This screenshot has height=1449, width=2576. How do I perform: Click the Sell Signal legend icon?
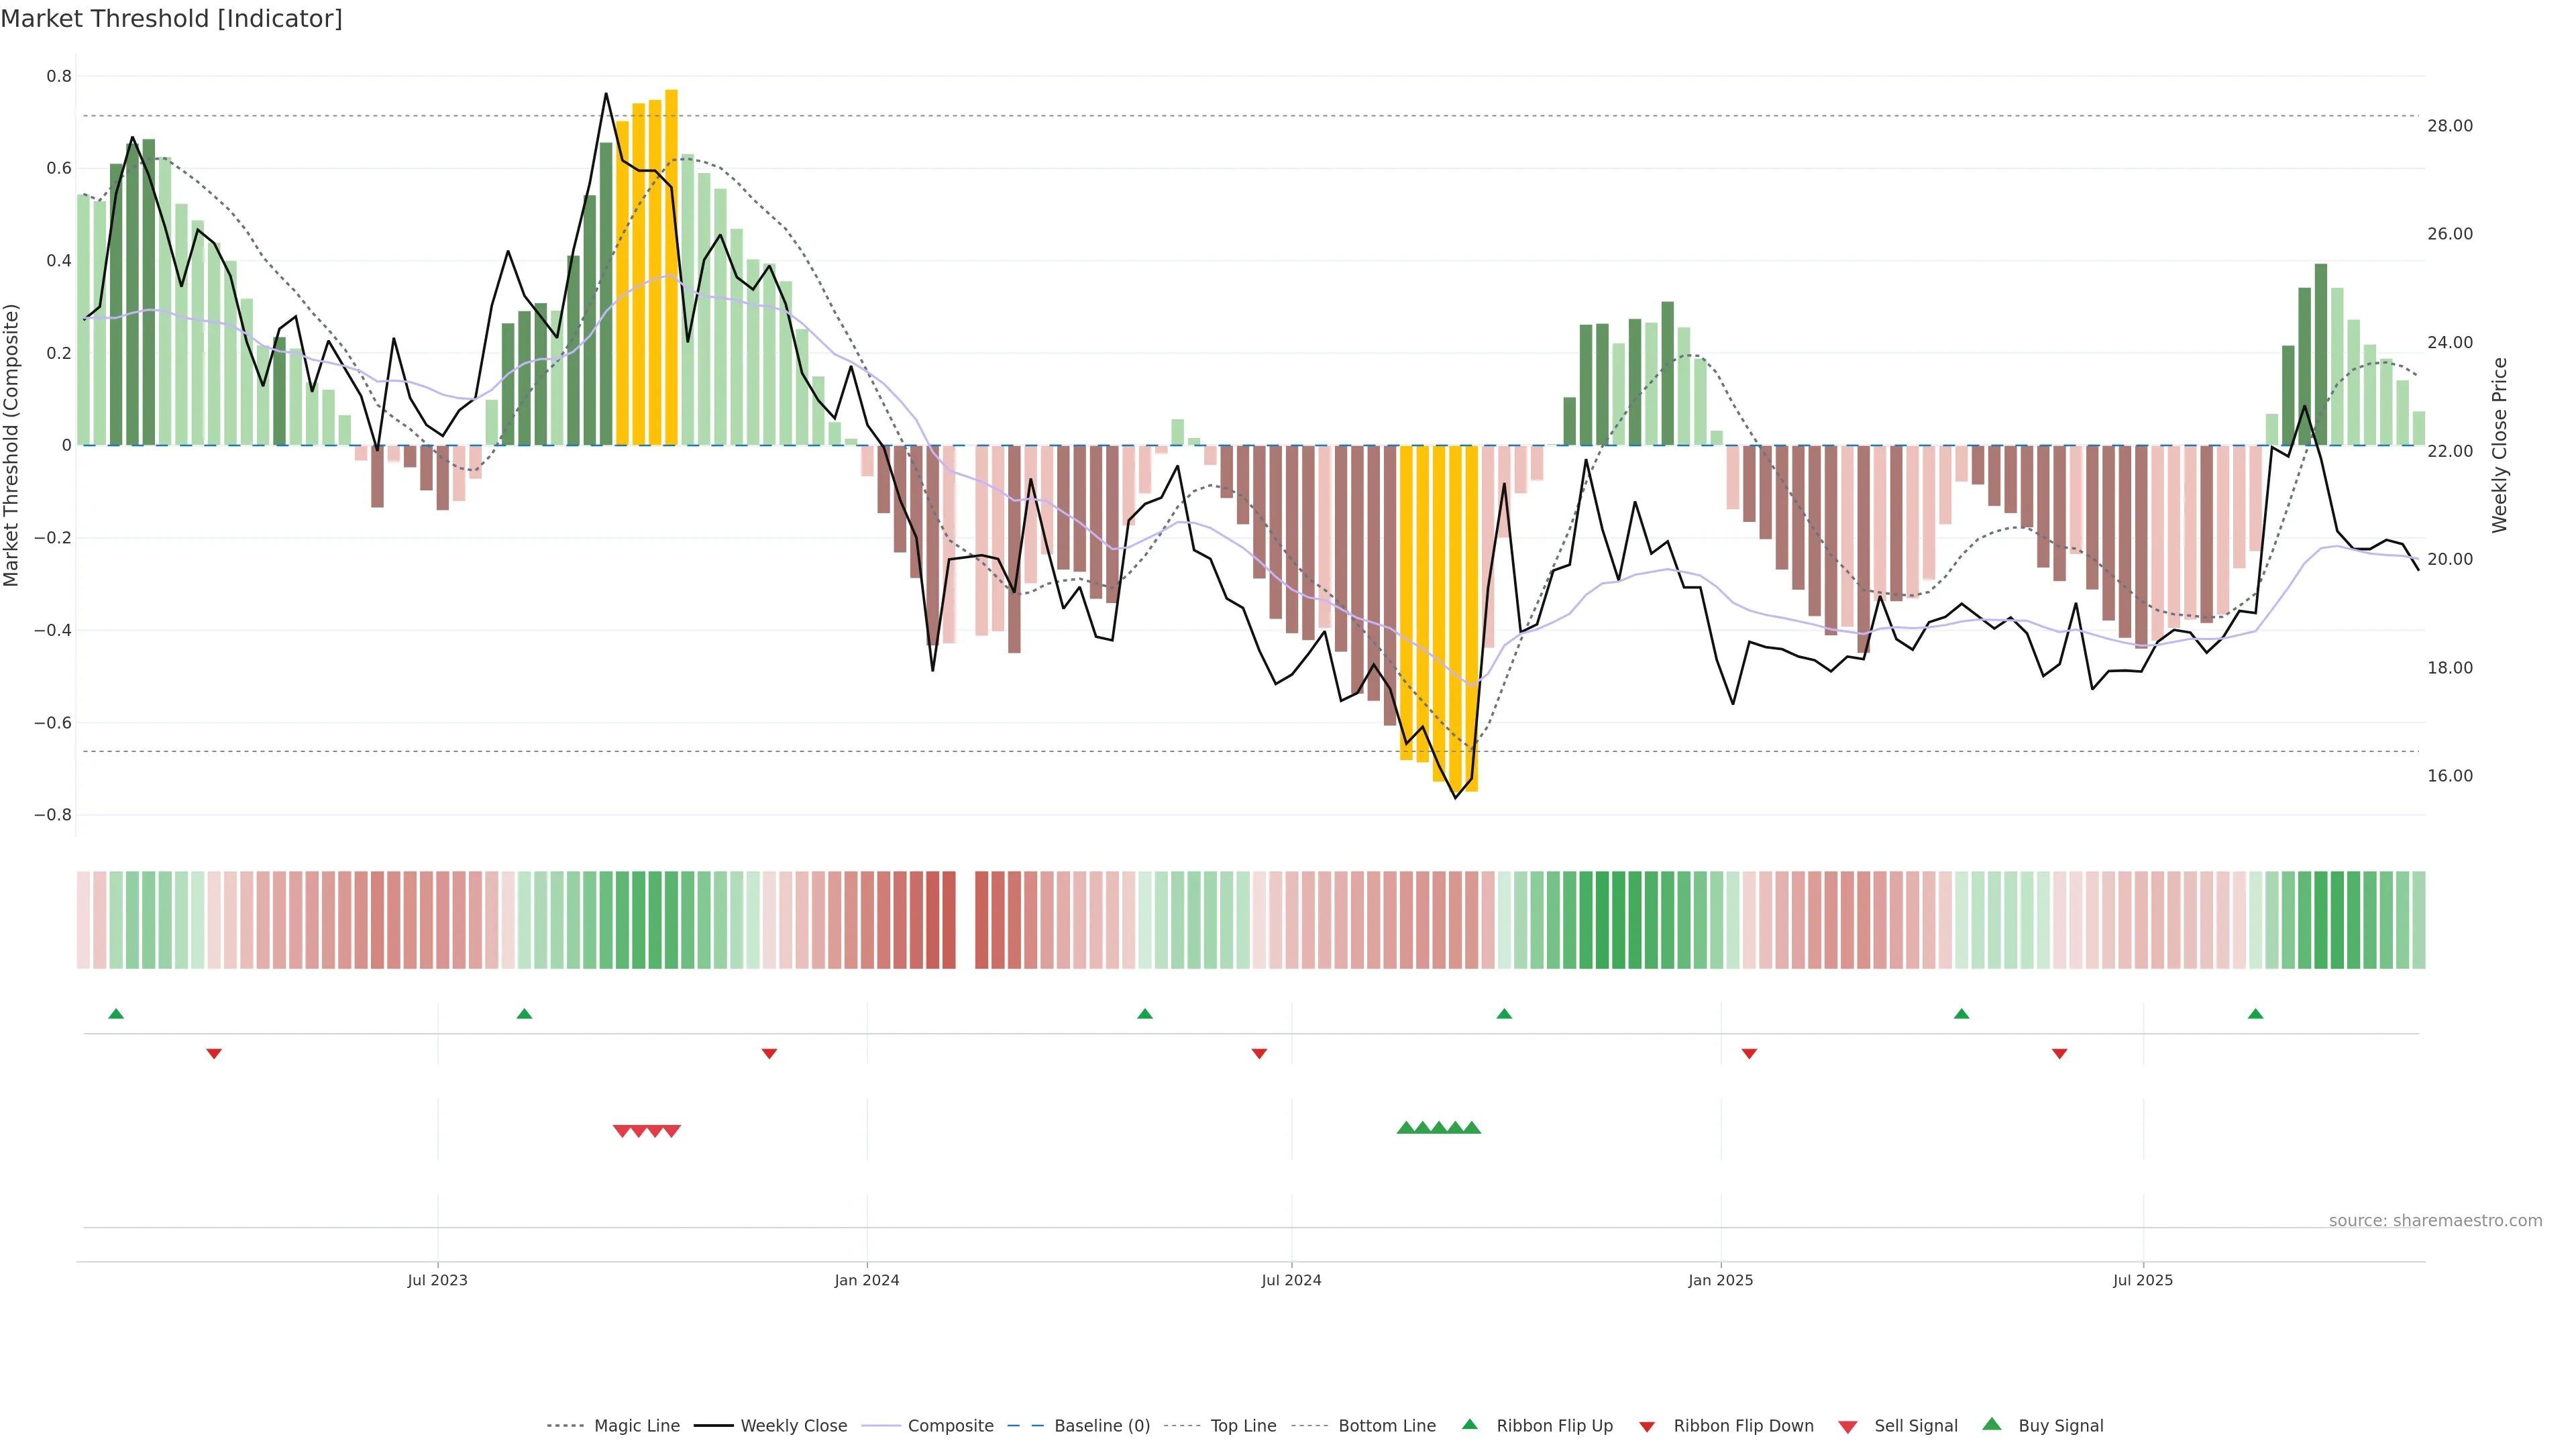pos(1848,1427)
